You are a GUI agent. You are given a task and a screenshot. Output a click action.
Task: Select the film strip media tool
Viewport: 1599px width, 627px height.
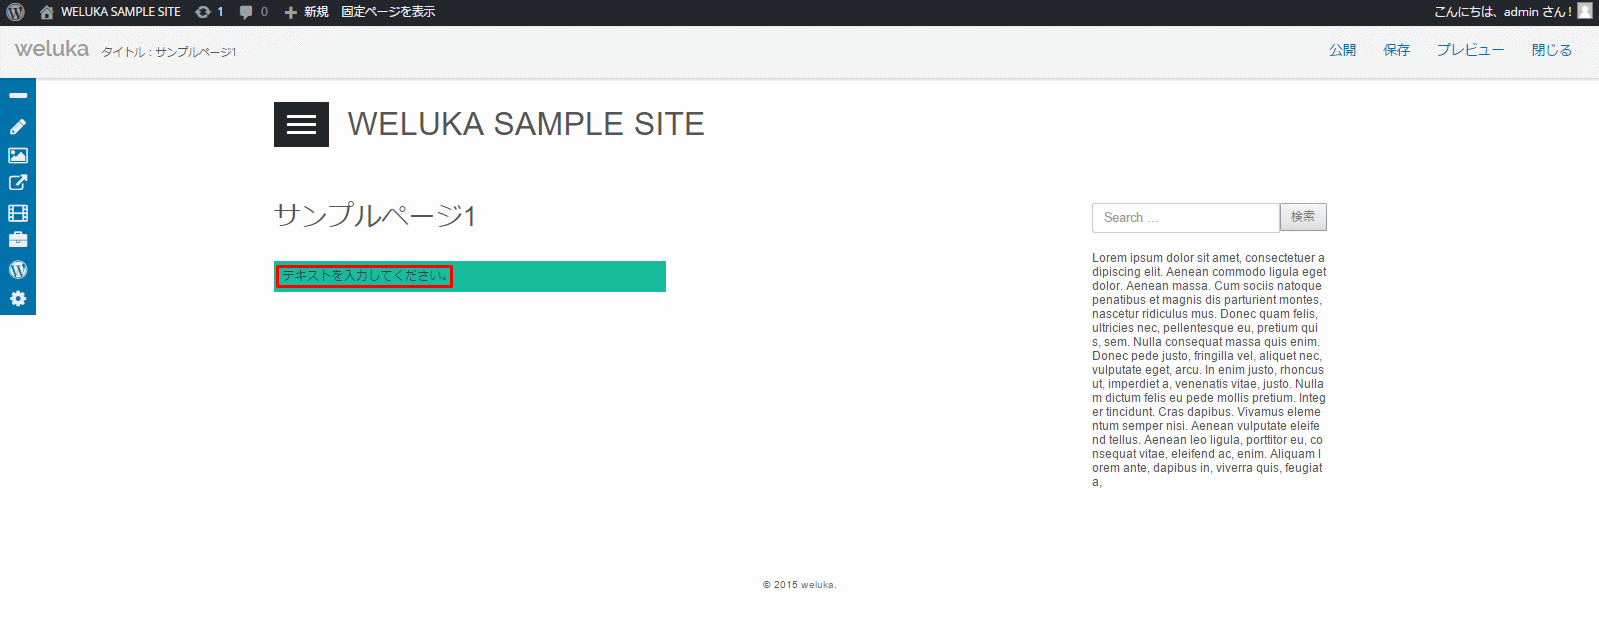coord(18,213)
